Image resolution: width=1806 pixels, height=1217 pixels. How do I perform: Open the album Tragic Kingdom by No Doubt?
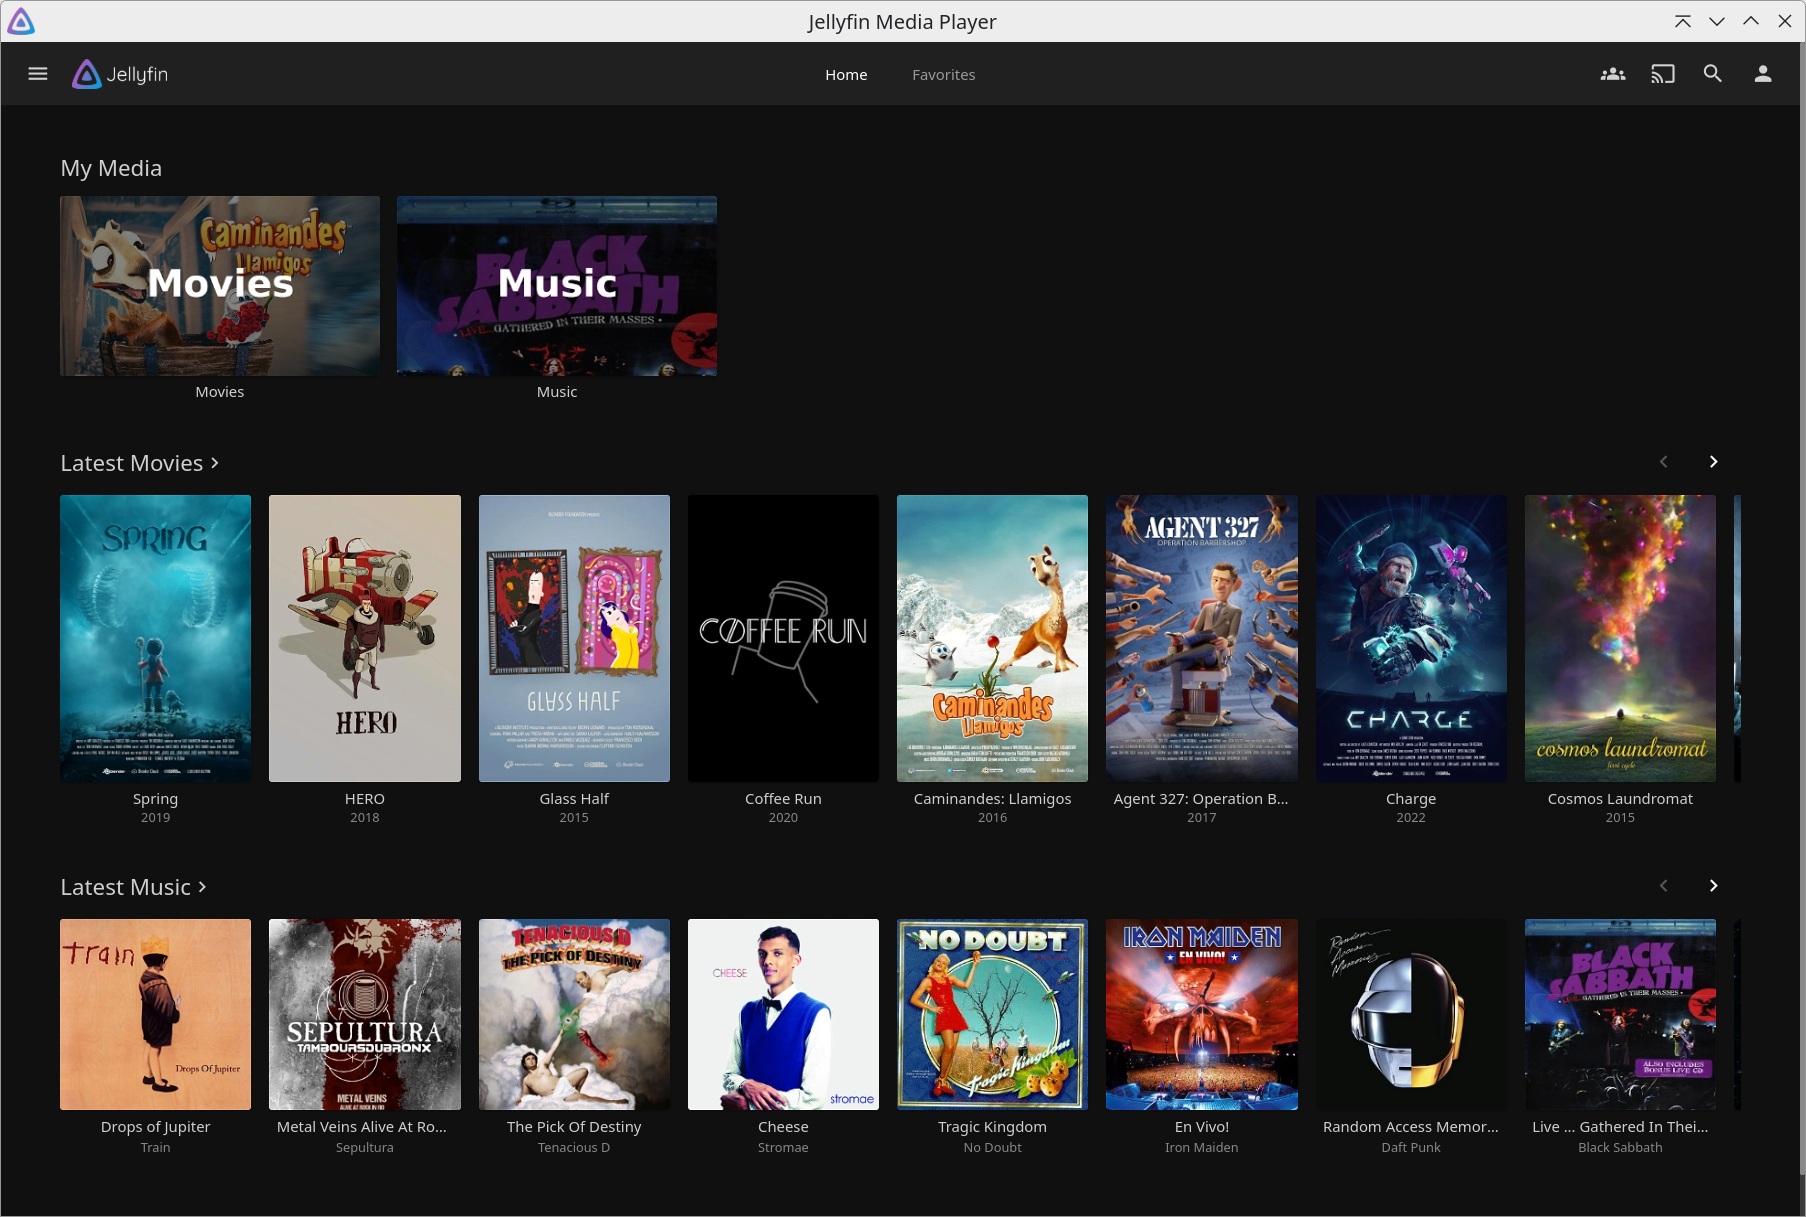pyautogui.click(x=992, y=1014)
